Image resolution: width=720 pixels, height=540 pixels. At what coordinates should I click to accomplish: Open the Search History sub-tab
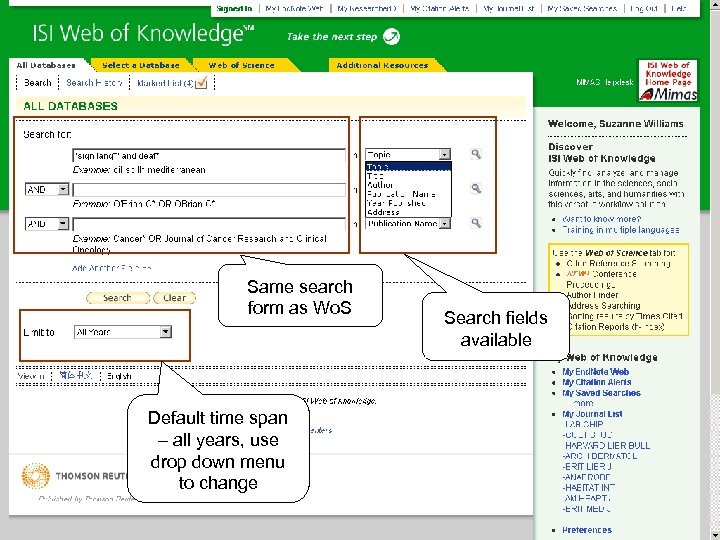tap(94, 83)
